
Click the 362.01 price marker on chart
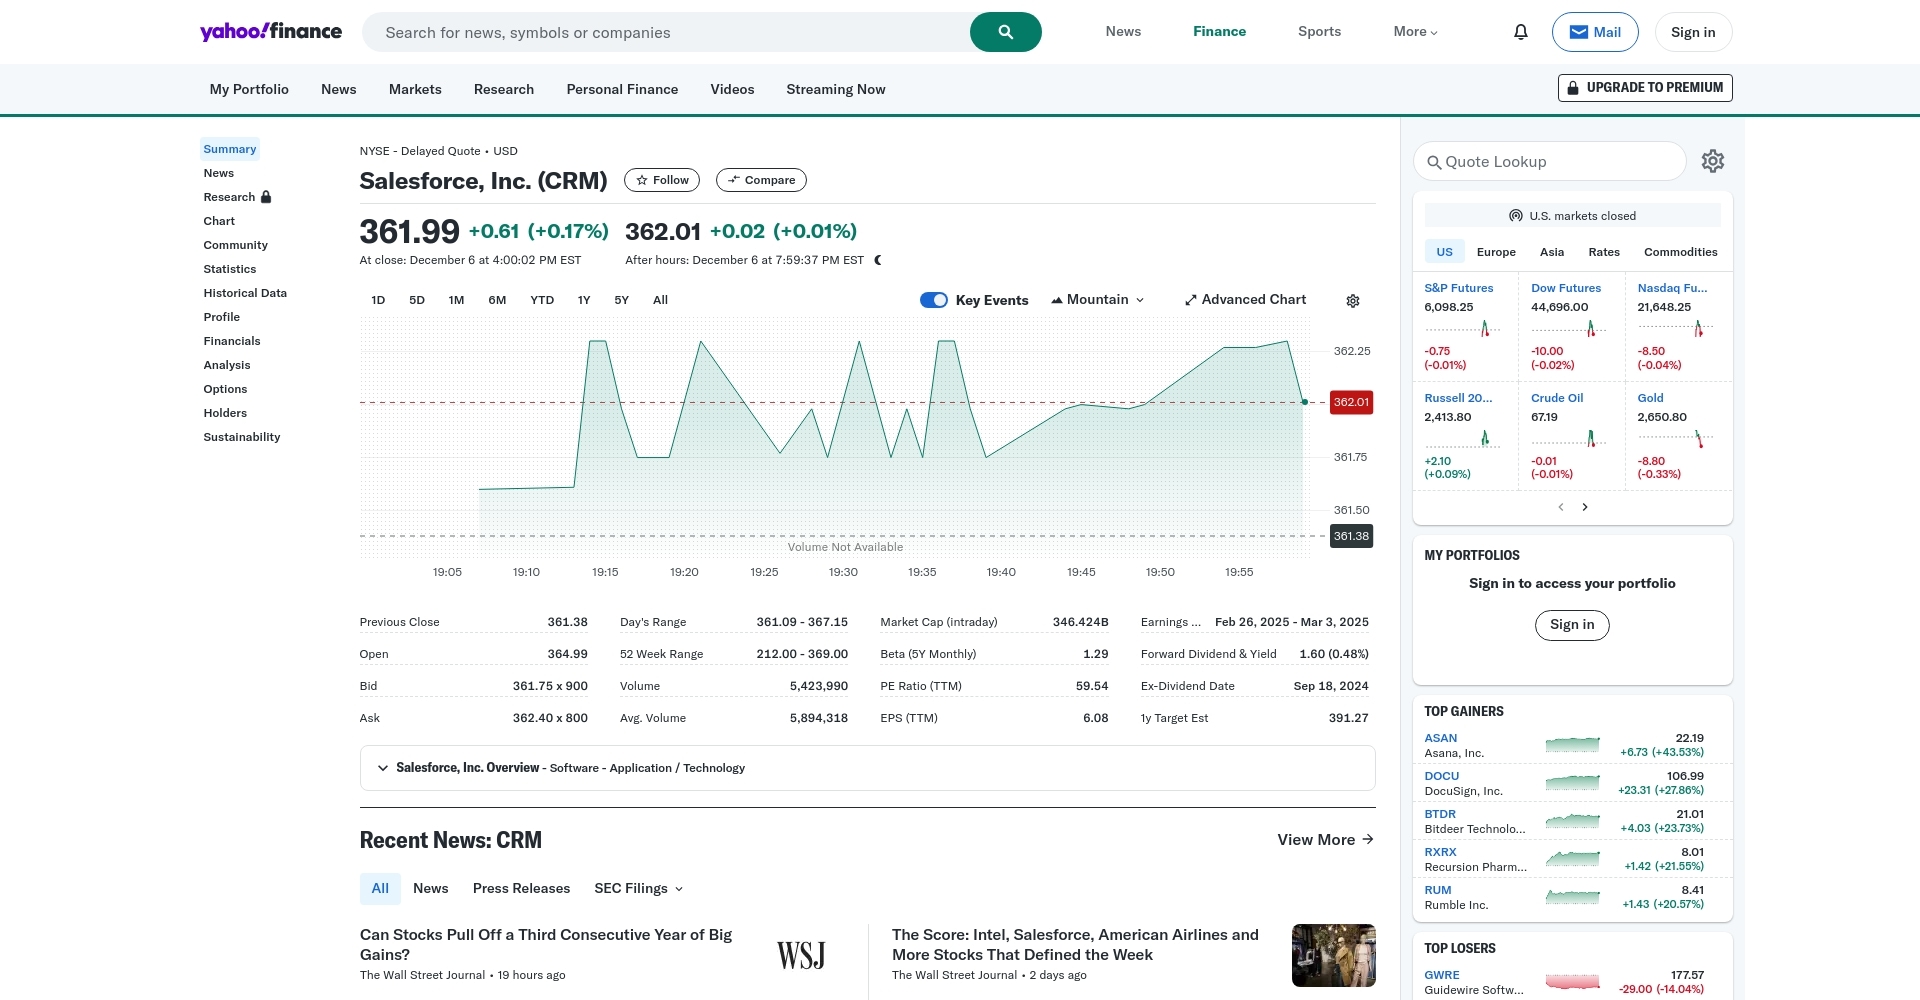1350,402
